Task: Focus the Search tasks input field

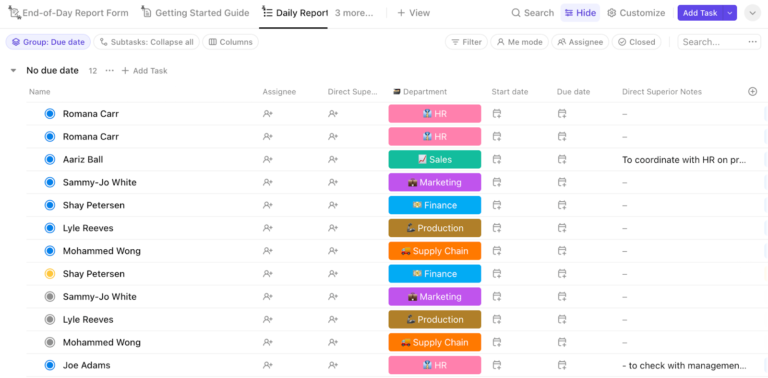Action: [711, 42]
